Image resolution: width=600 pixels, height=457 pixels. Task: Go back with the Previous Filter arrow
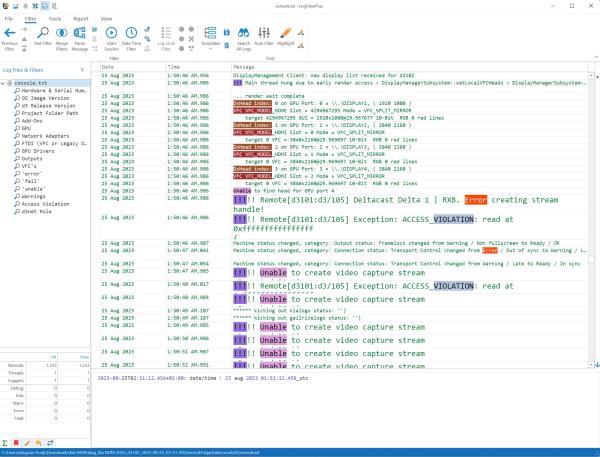[10, 38]
